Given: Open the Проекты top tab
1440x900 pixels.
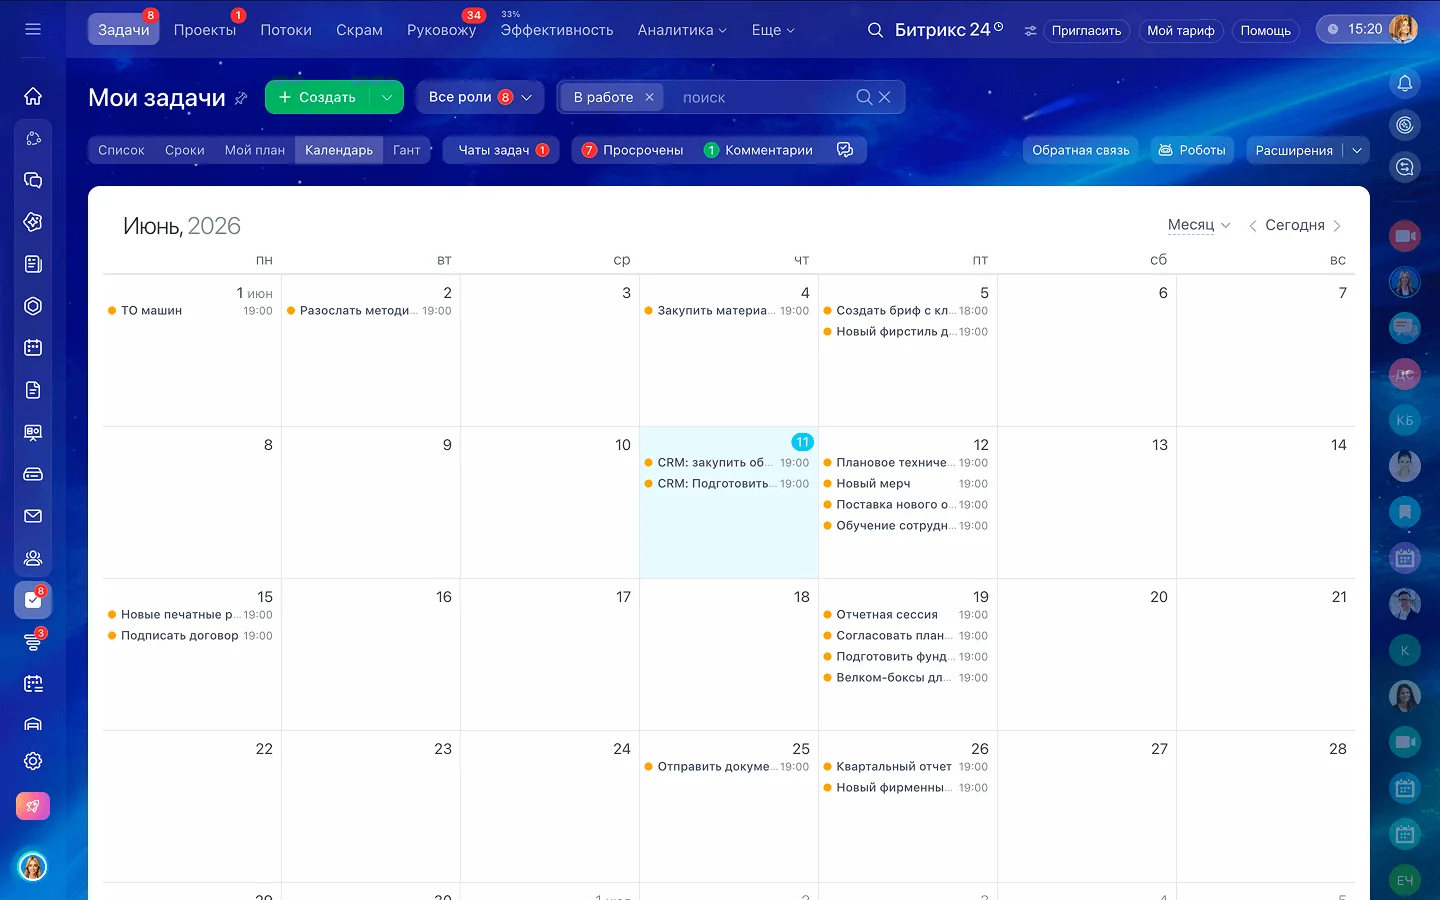Looking at the screenshot, I should point(205,30).
